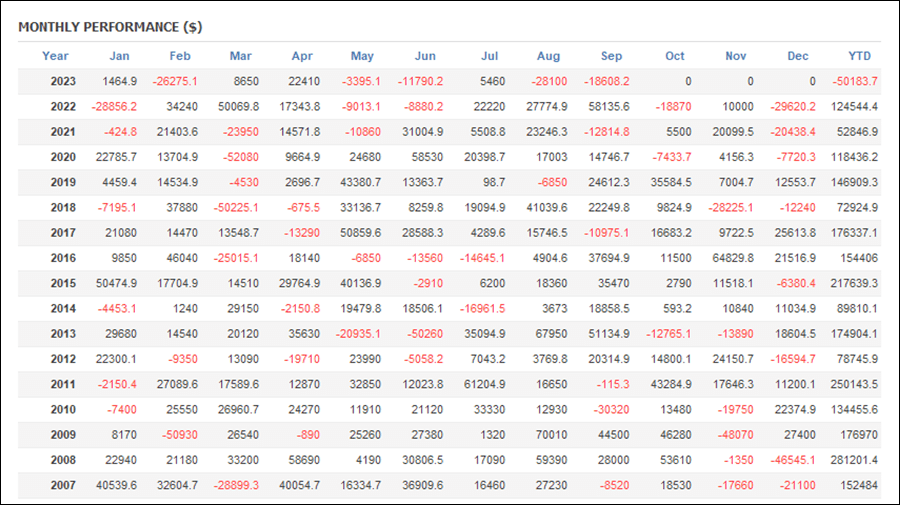This screenshot has width=900, height=505.
Task: Click the Feb column header
Action: pos(180,56)
